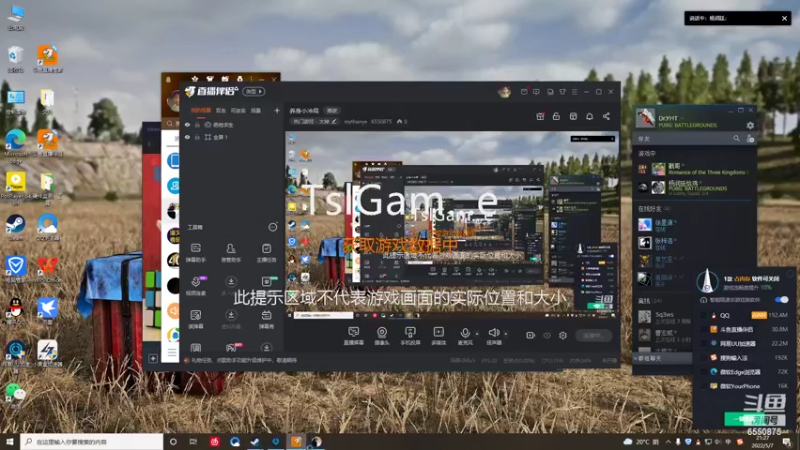This screenshot has width=800, height=450.
Task: Add live screen source in Douyu toolbar
Action: pyautogui.click(x=353, y=336)
